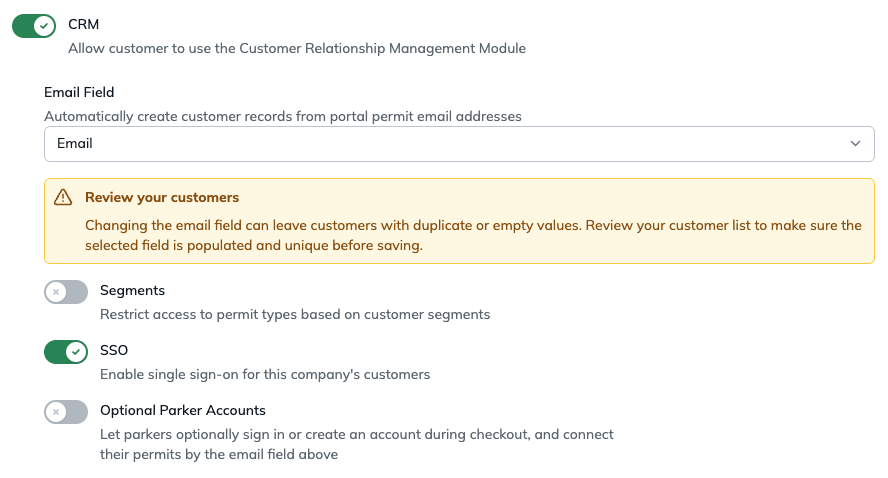
Task: Click the Optional Parker Accounts label
Action: 183,411
